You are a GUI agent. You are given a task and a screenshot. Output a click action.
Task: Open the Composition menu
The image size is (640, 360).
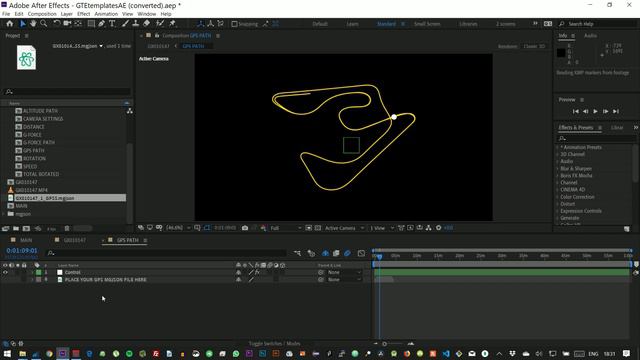click(42, 14)
